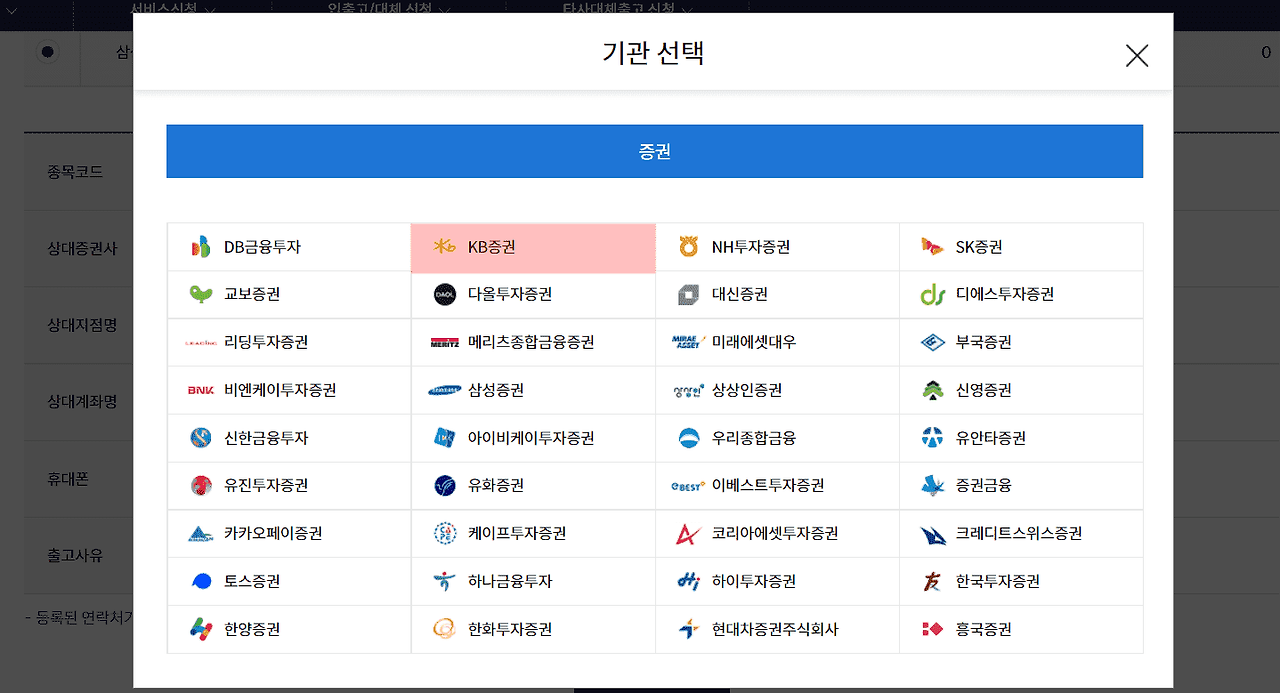The image size is (1280, 693).
Task: Click the NH투자증권 logo icon
Action: point(689,247)
